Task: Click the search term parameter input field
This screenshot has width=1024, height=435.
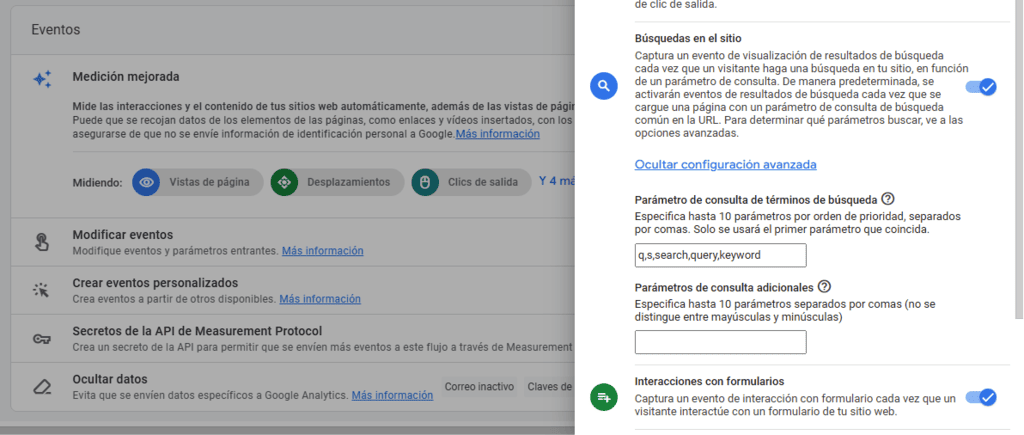Action: [720, 256]
